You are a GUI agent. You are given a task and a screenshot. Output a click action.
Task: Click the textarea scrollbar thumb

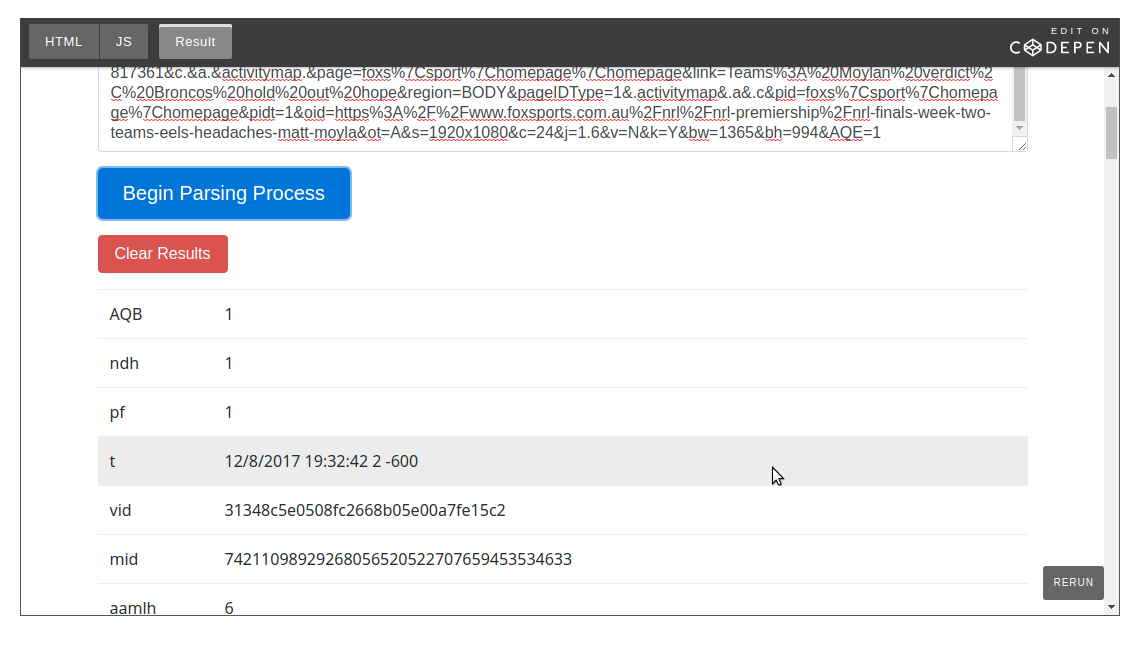(1019, 94)
